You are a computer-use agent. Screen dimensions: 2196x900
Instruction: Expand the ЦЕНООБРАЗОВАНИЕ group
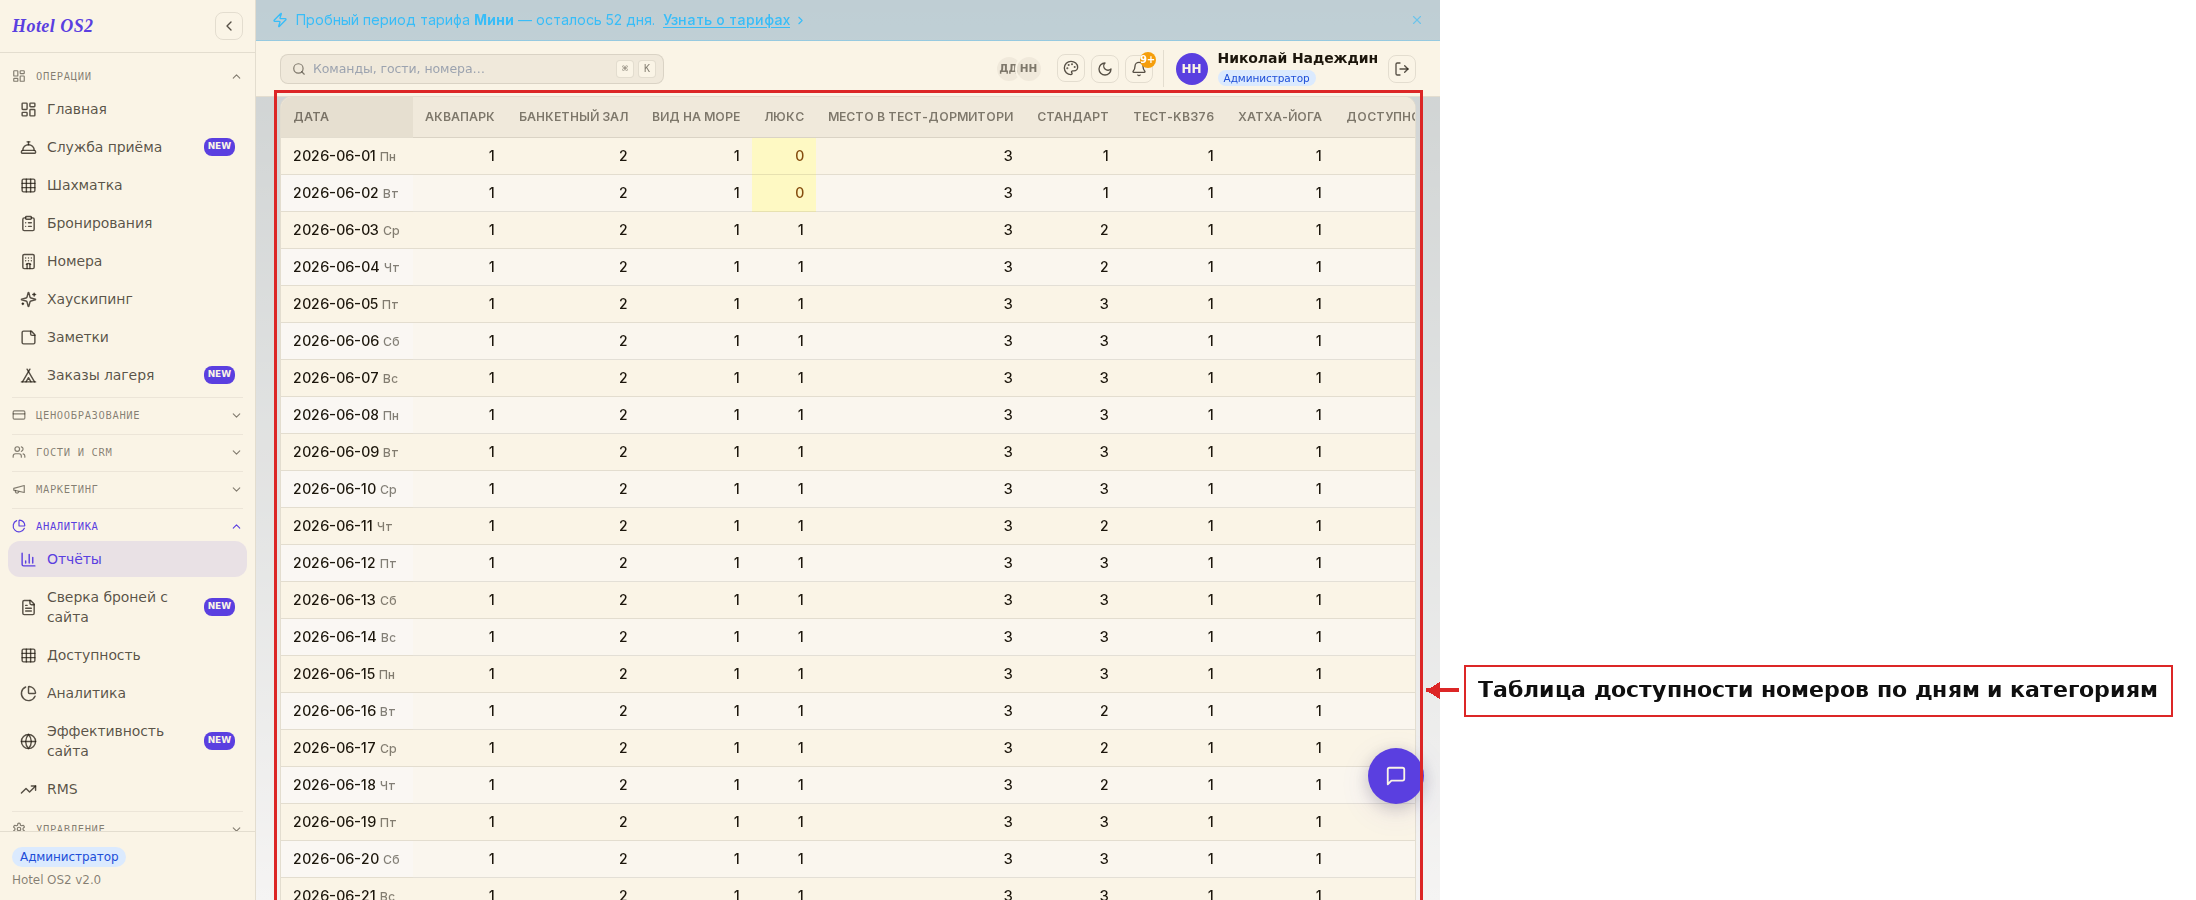click(128, 415)
